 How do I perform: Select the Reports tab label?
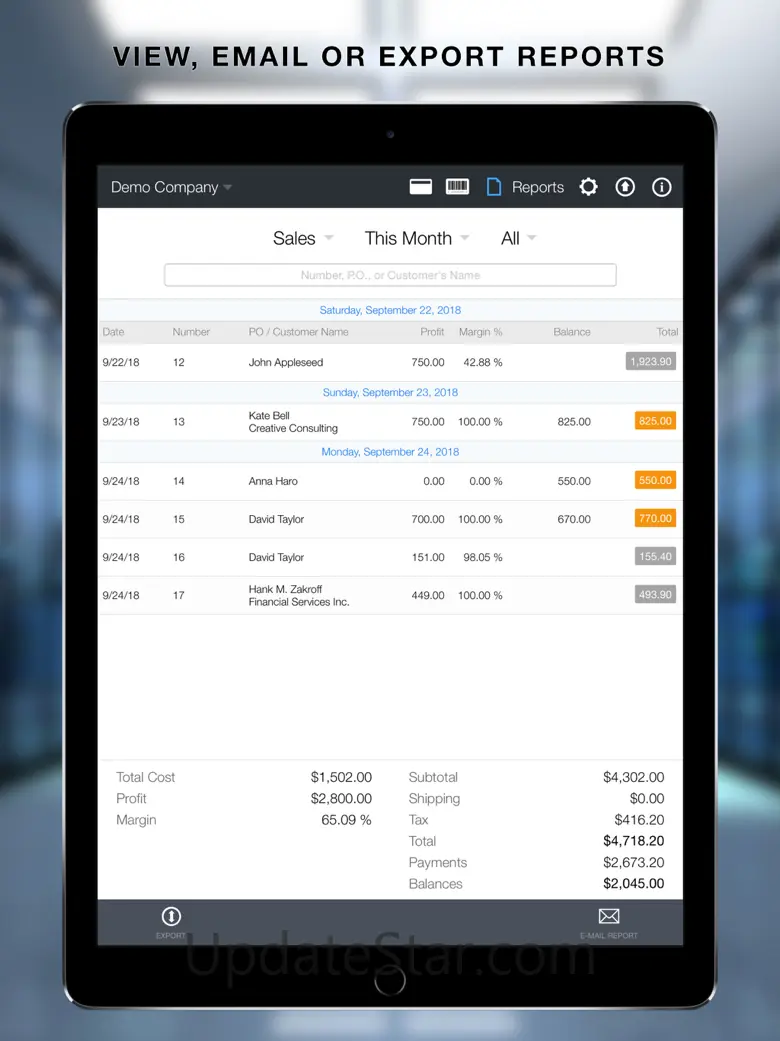click(x=538, y=187)
